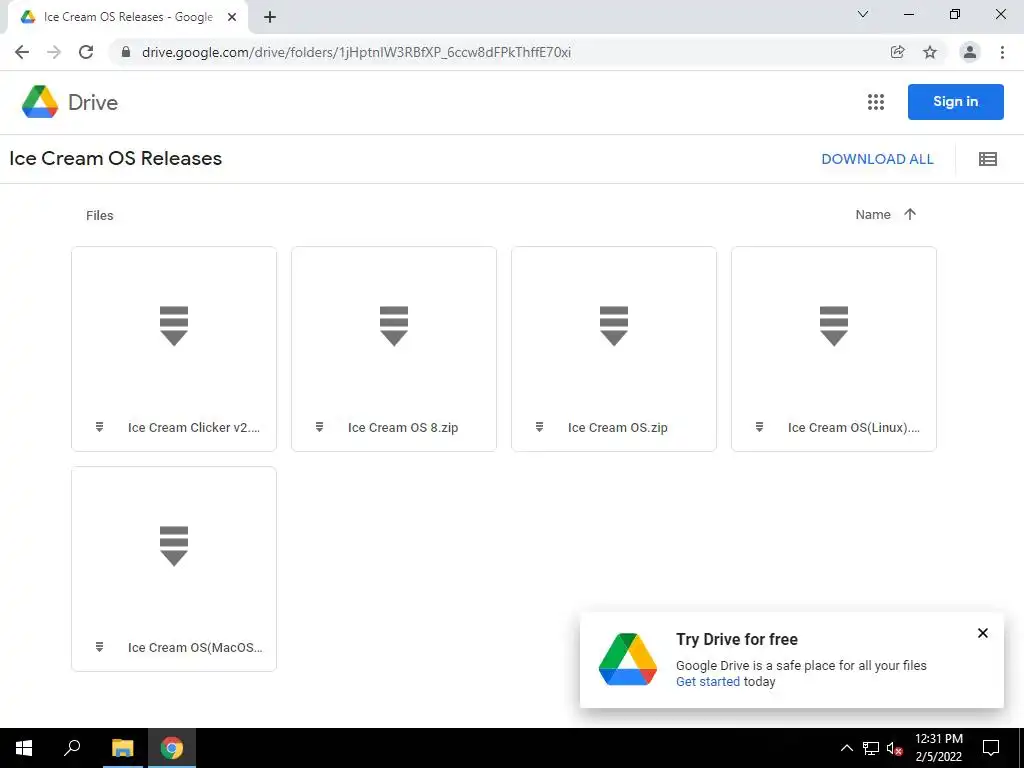The width and height of the screenshot is (1024, 768).
Task: Open the Name sort options
Action: [873, 215]
